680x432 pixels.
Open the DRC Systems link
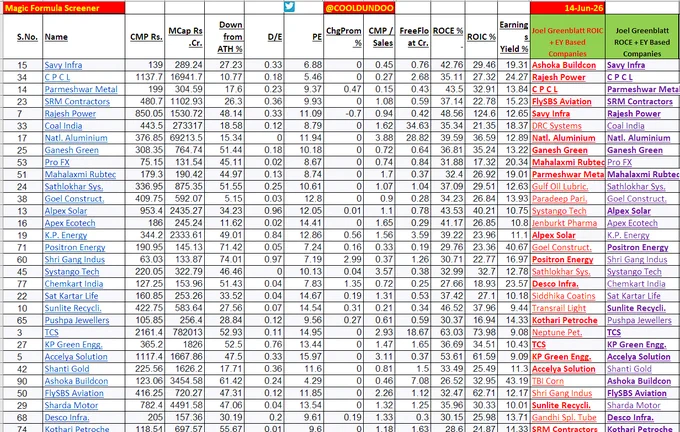tap(557, 126)
